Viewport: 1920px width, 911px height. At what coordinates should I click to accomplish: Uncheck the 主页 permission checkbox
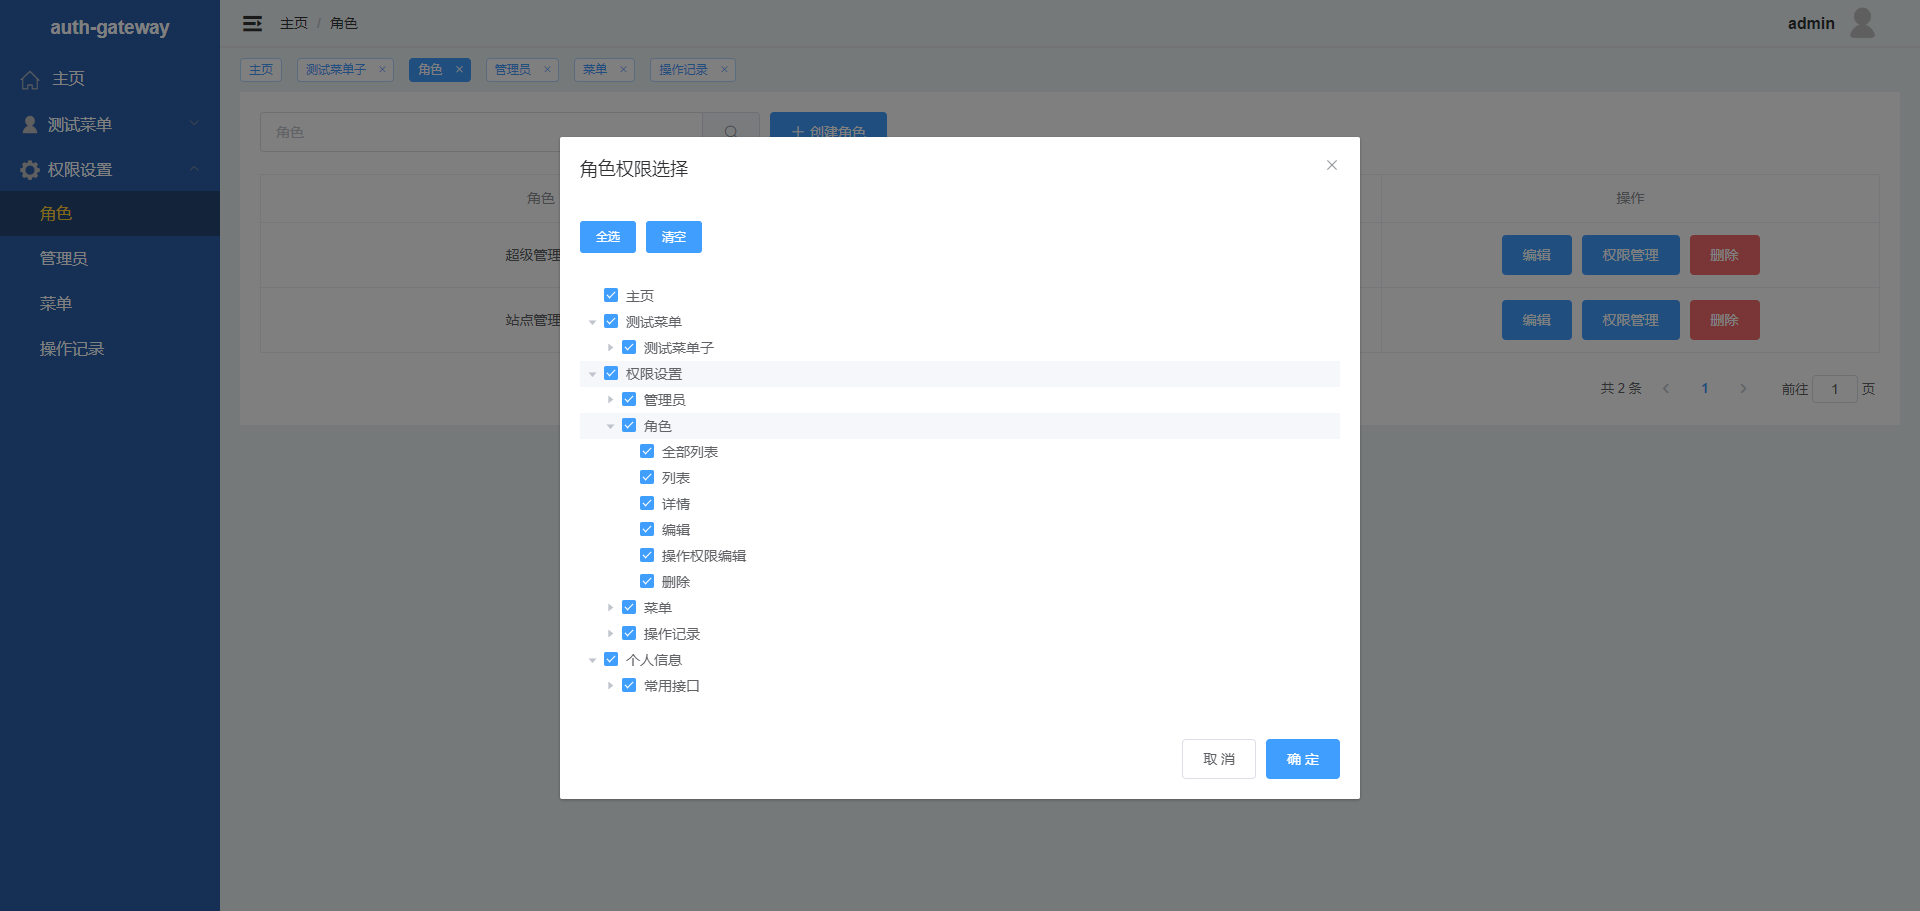(611, 295)
